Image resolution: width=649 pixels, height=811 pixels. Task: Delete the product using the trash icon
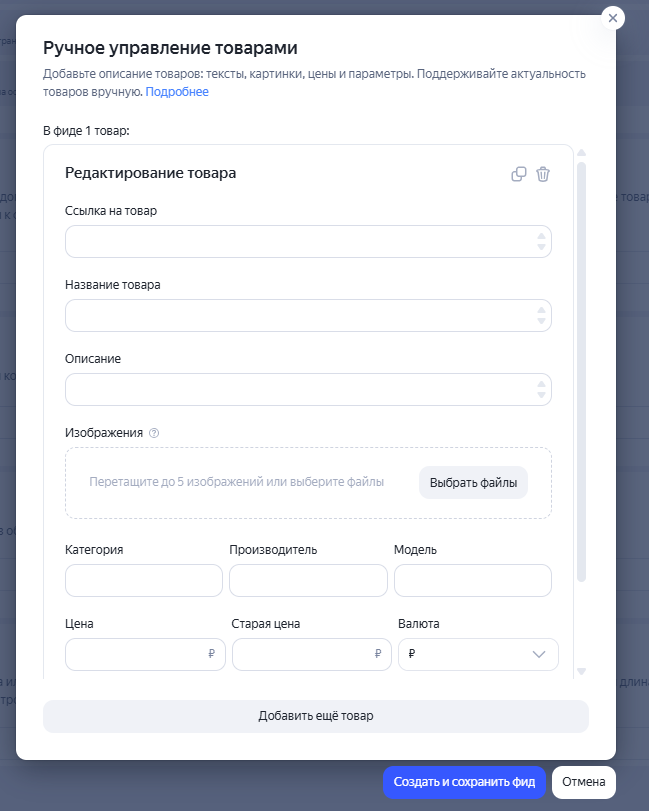[x=543, y=174]
